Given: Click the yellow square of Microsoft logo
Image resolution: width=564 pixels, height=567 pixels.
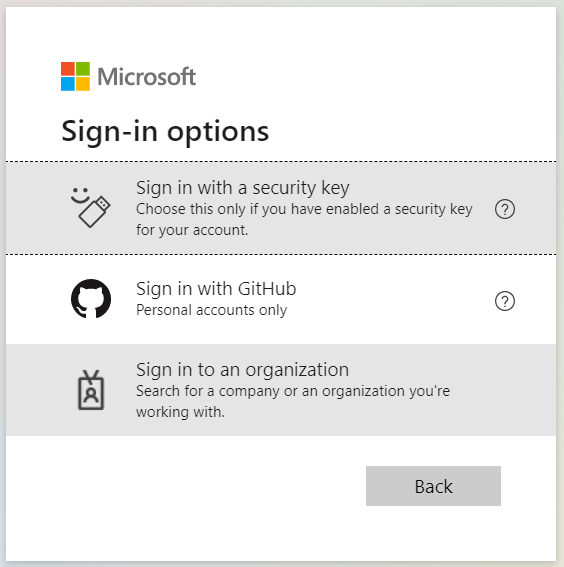Looking at the screenshot, I should [83, 84].
